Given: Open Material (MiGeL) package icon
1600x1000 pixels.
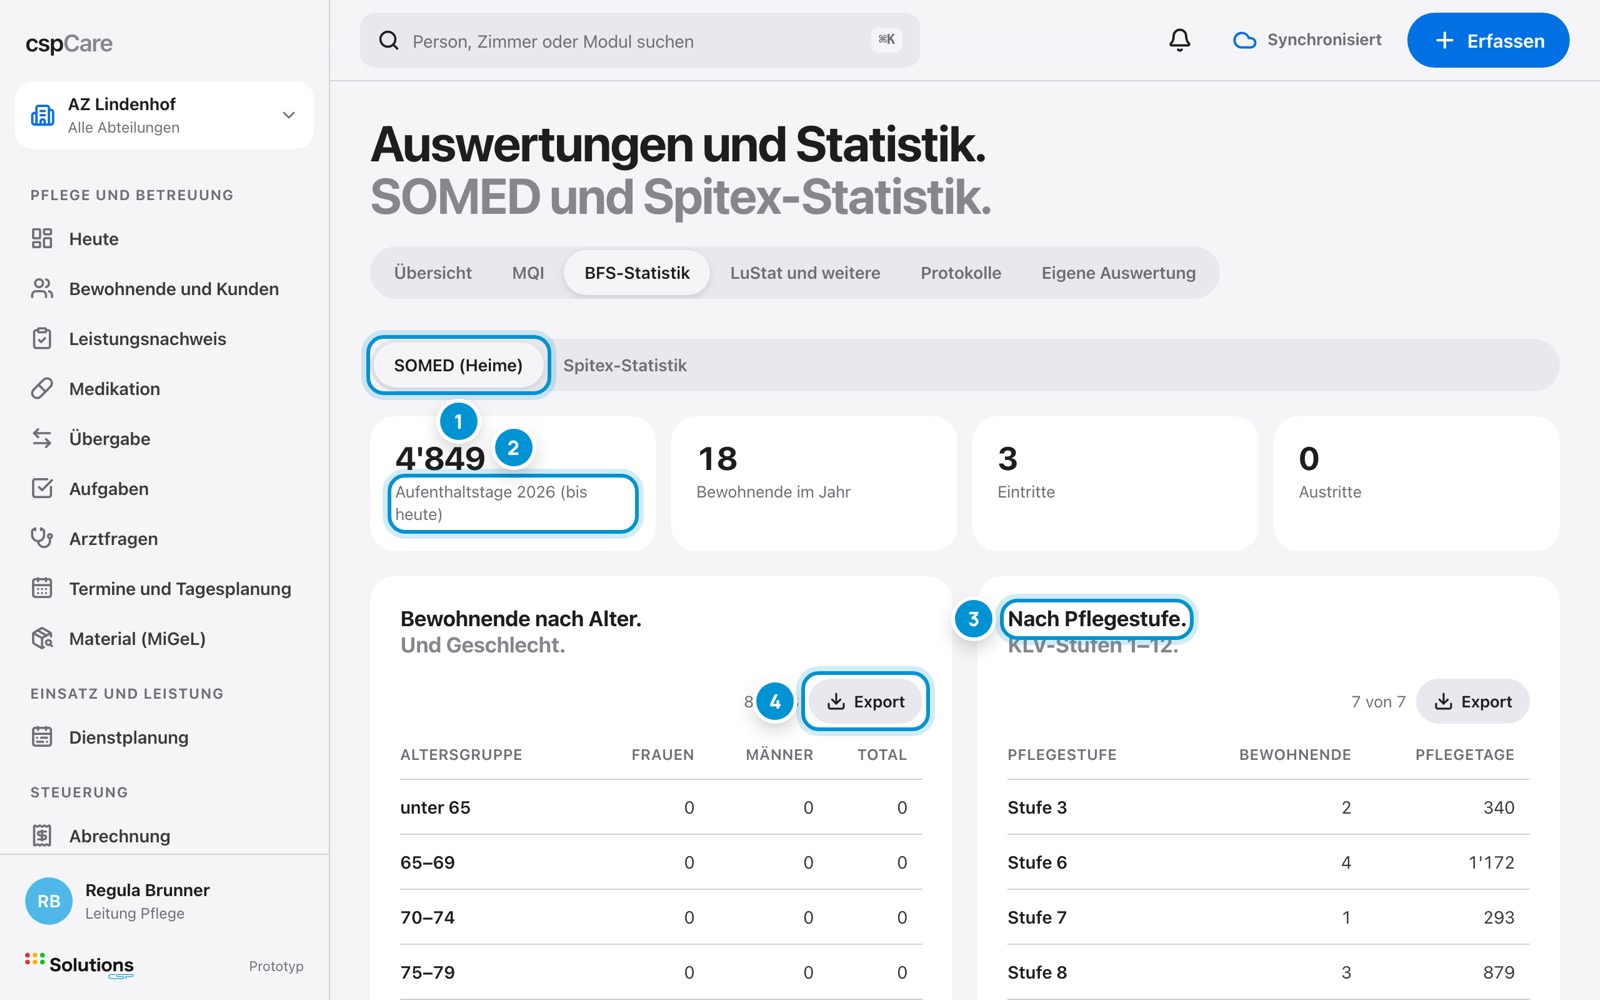Looking at the screenshot, I should click(x=42, y=638).
